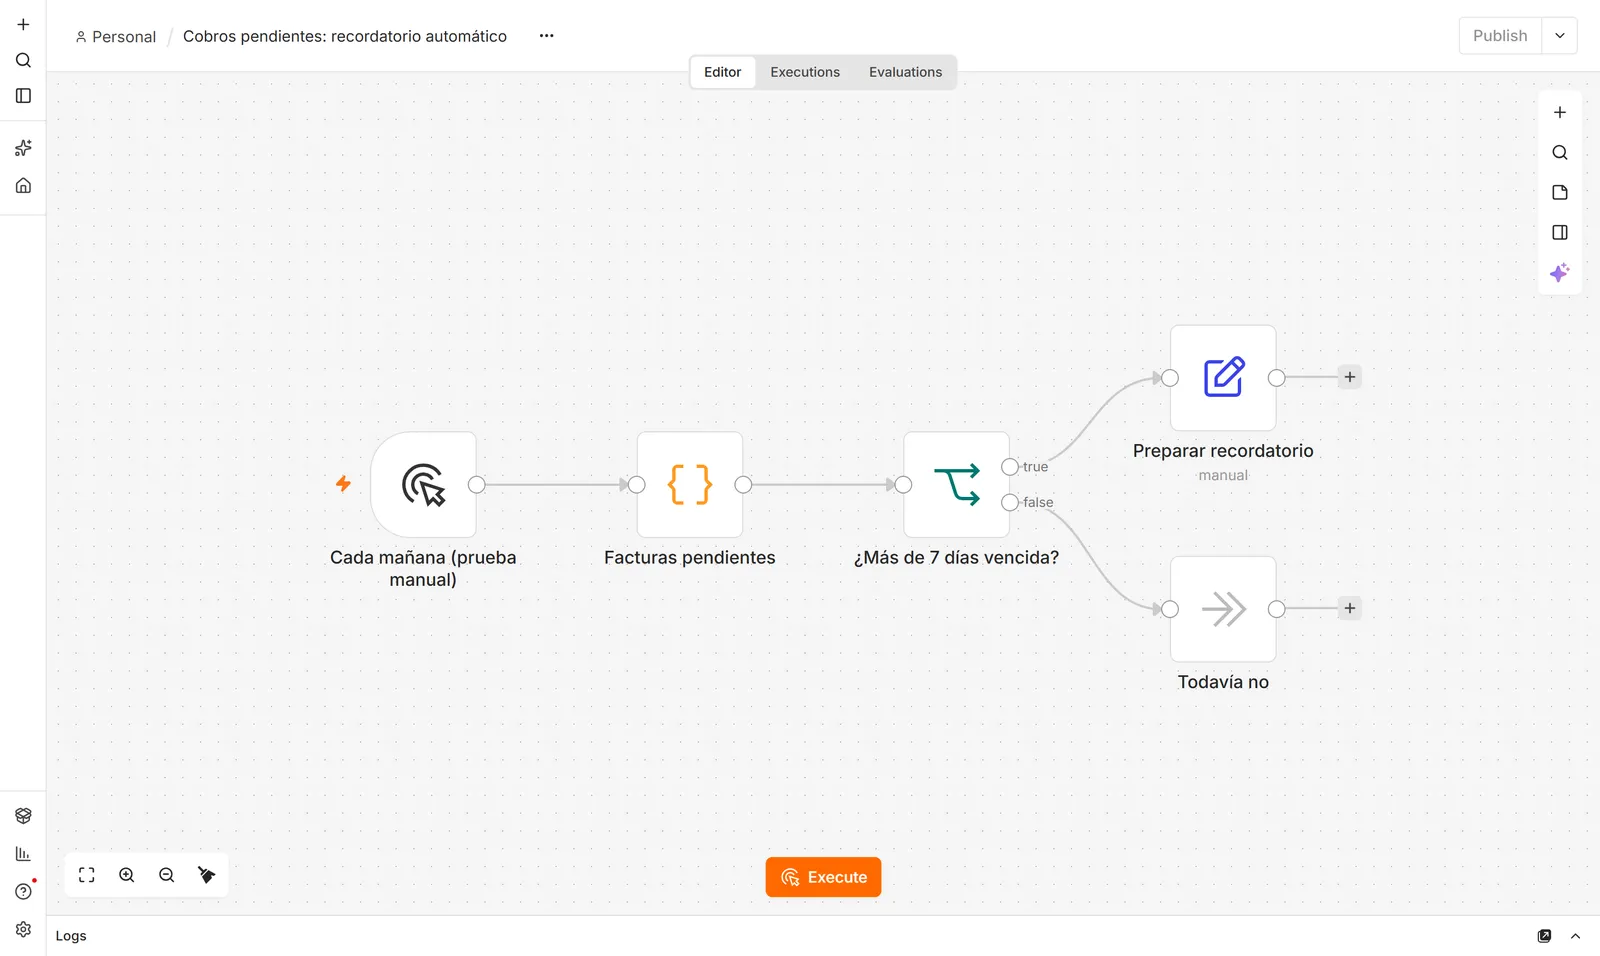The image size is (1600, 956).
Task: Click the Execute workflow button
Action: pos(823,877)
